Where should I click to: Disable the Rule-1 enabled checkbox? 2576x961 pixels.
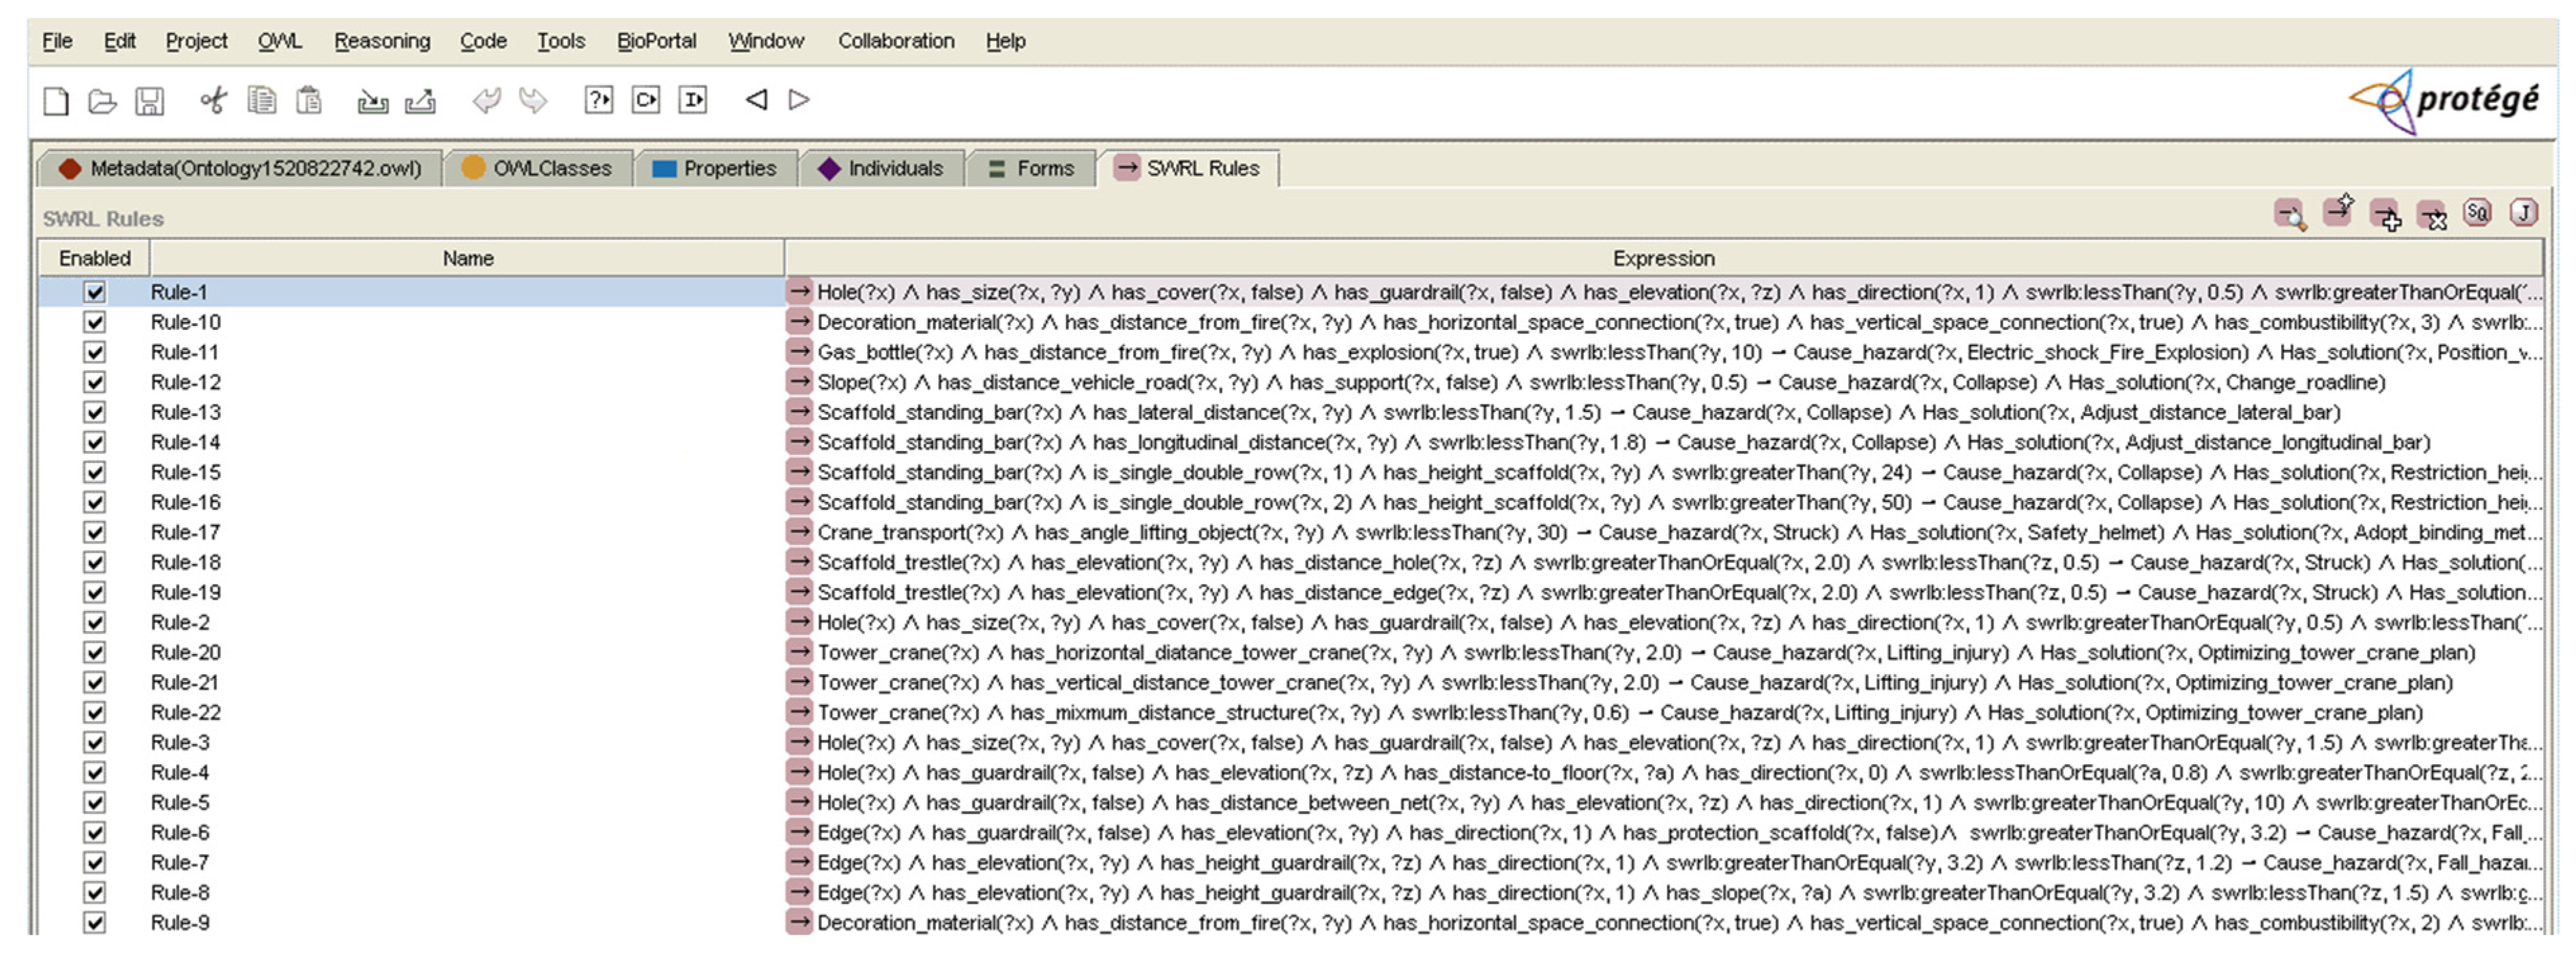pyautogui.click(x=95, y=292)
